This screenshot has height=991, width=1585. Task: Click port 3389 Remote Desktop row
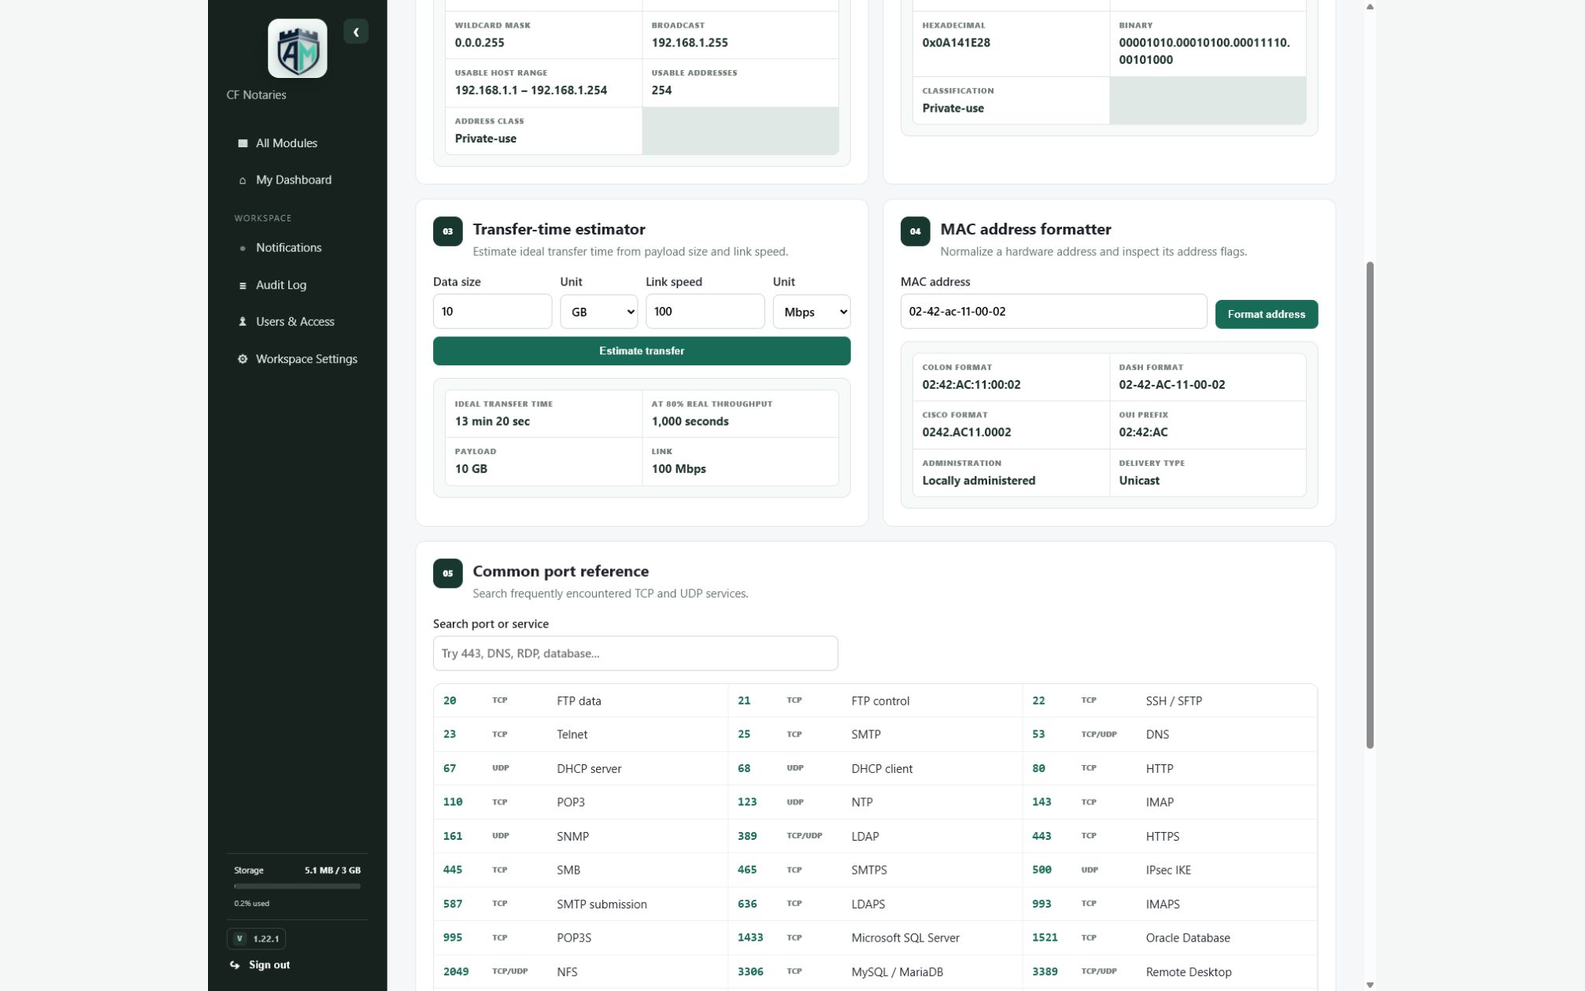[1169, 973]
